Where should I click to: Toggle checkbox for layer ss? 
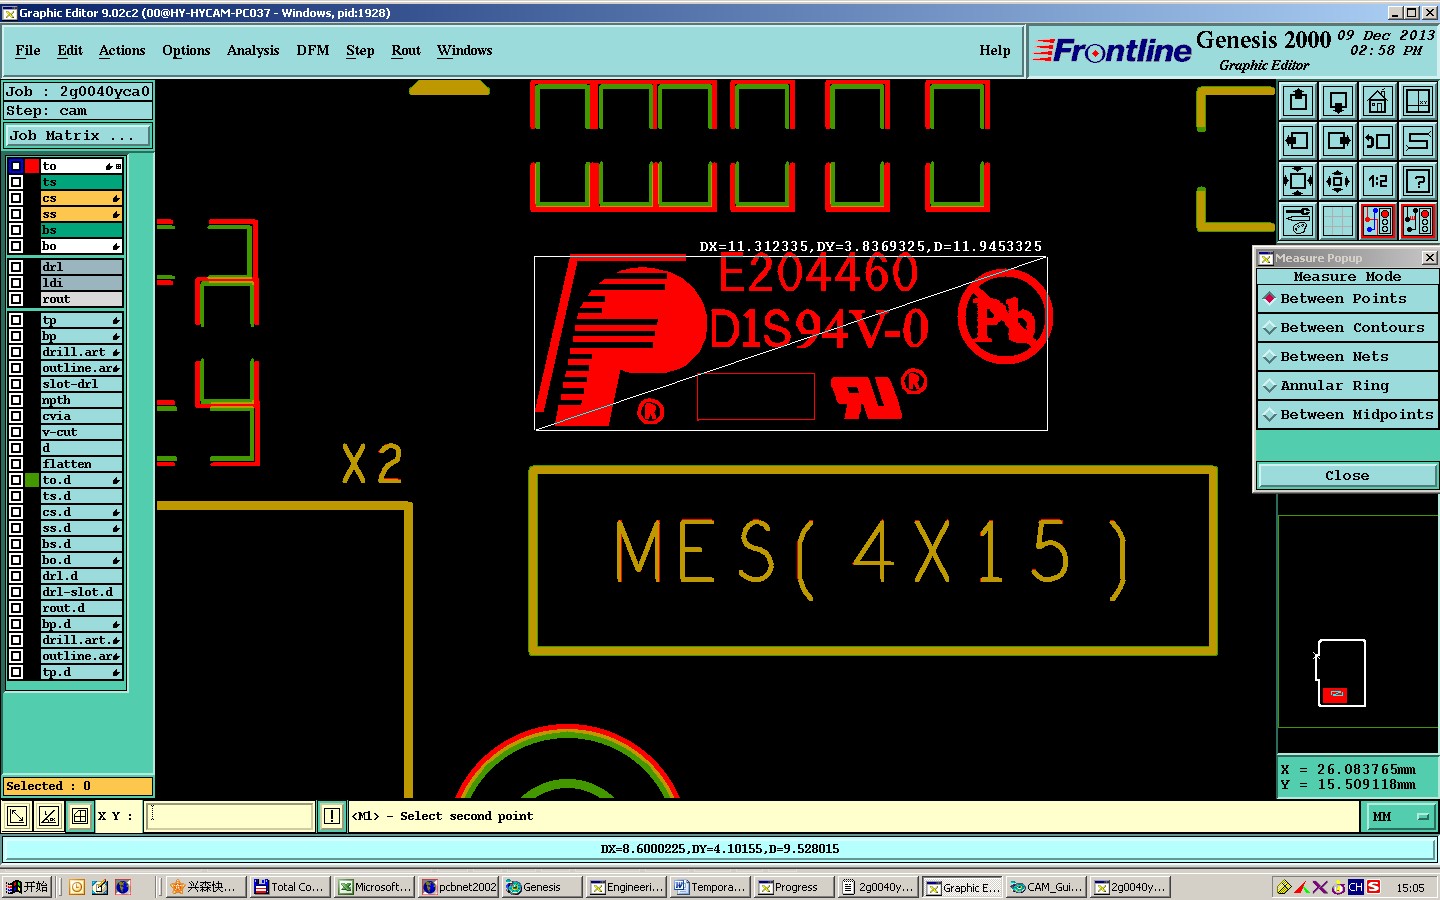[16, 214]
